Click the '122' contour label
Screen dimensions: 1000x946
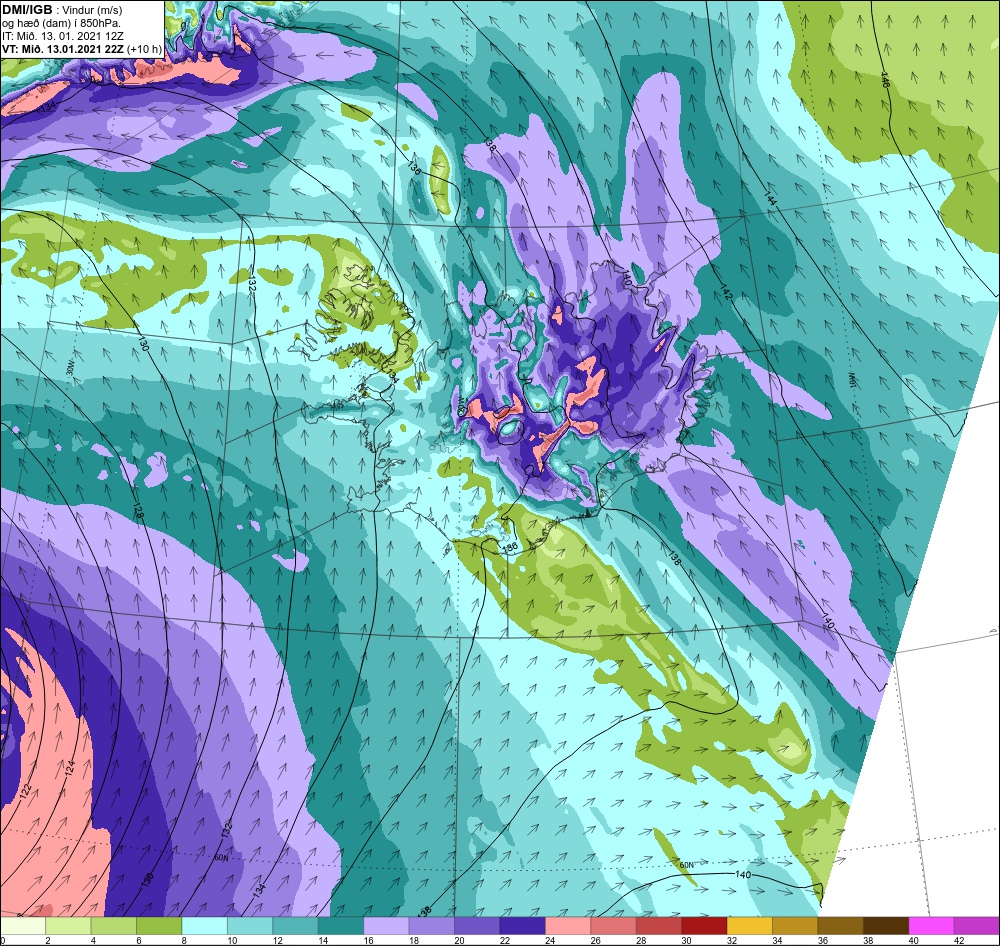25,790
